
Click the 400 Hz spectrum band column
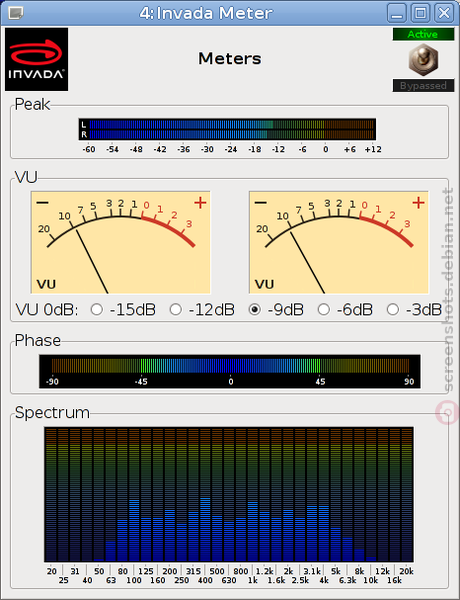click(x=206, y=494)
